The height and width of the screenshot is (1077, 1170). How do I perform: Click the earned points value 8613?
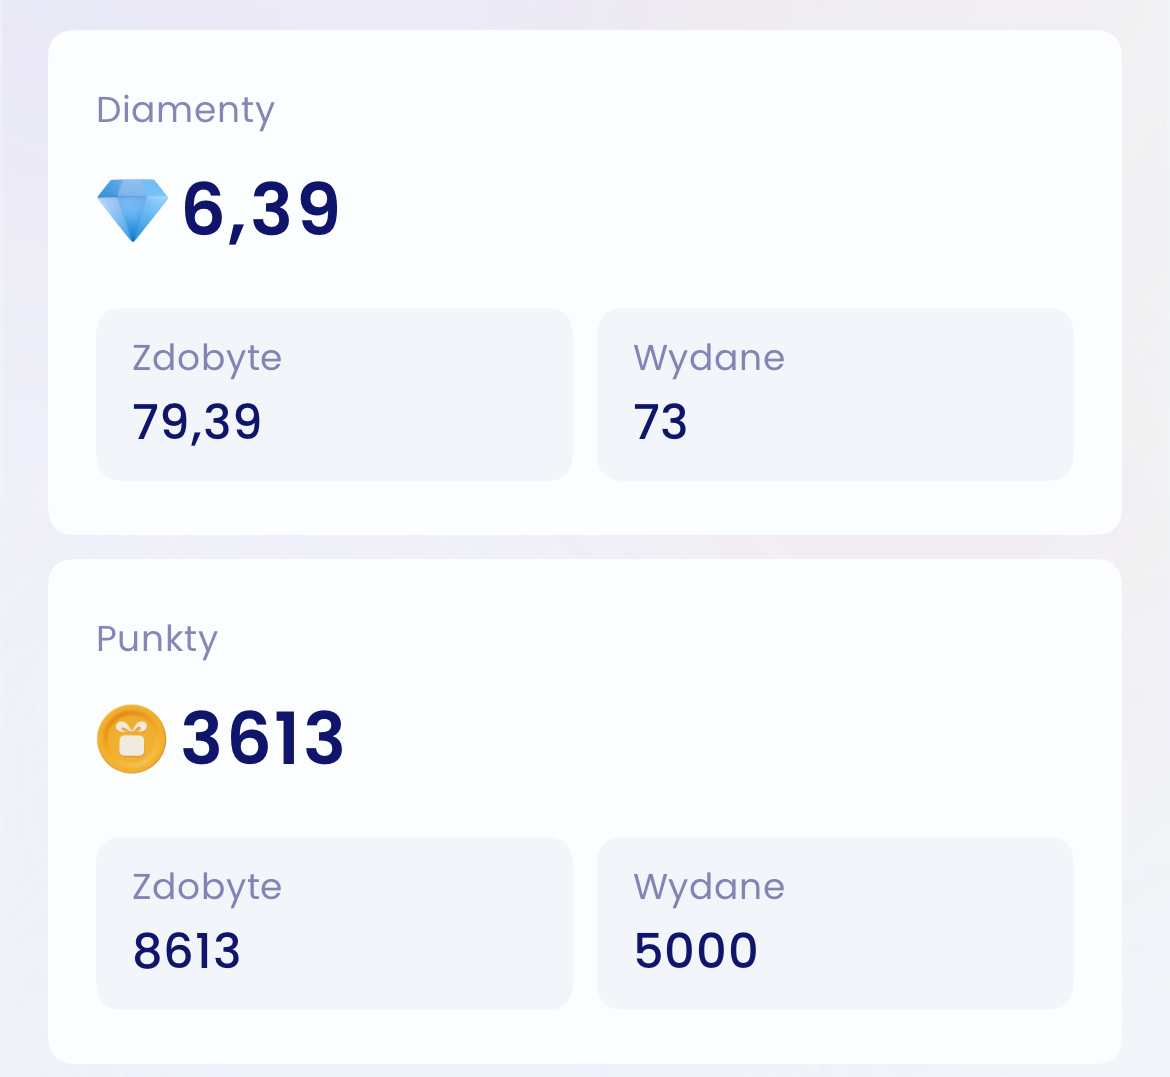[x=187, y=951]
